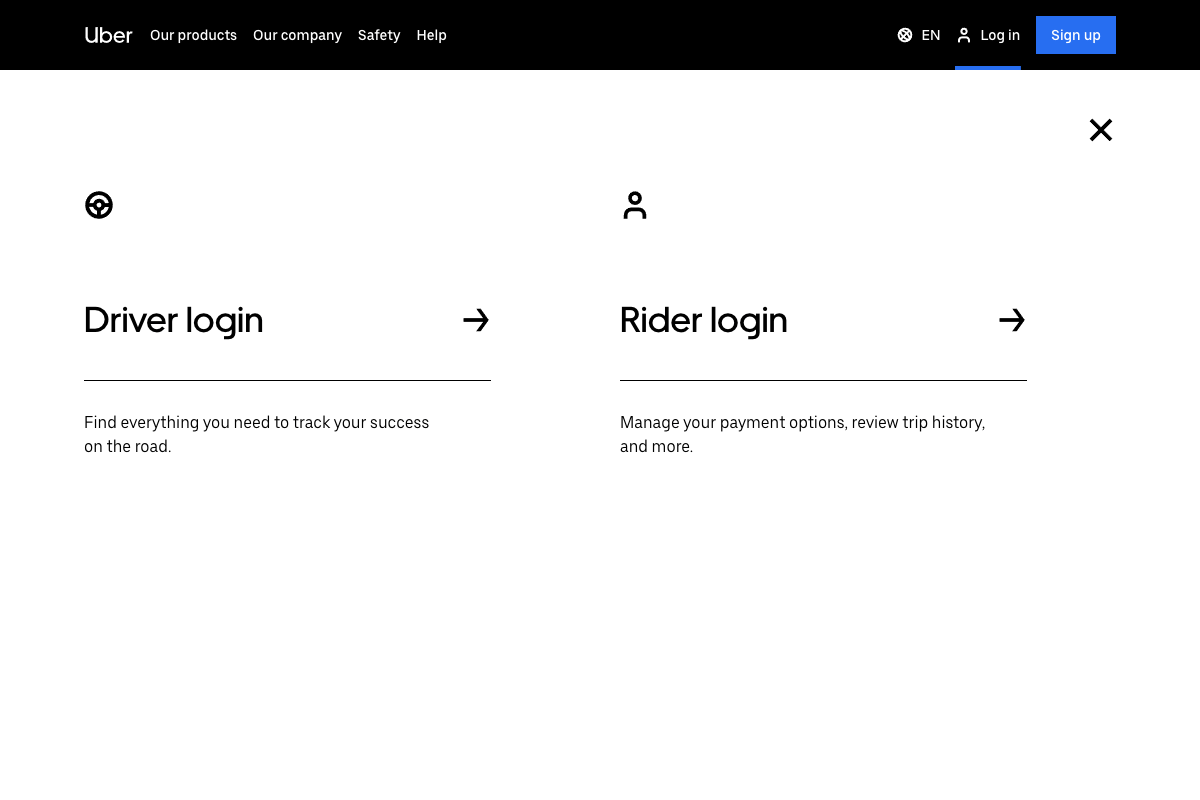This screenshot has width=1200, height=800.
Task: Open the Our products menu
Action: point(193,35)
